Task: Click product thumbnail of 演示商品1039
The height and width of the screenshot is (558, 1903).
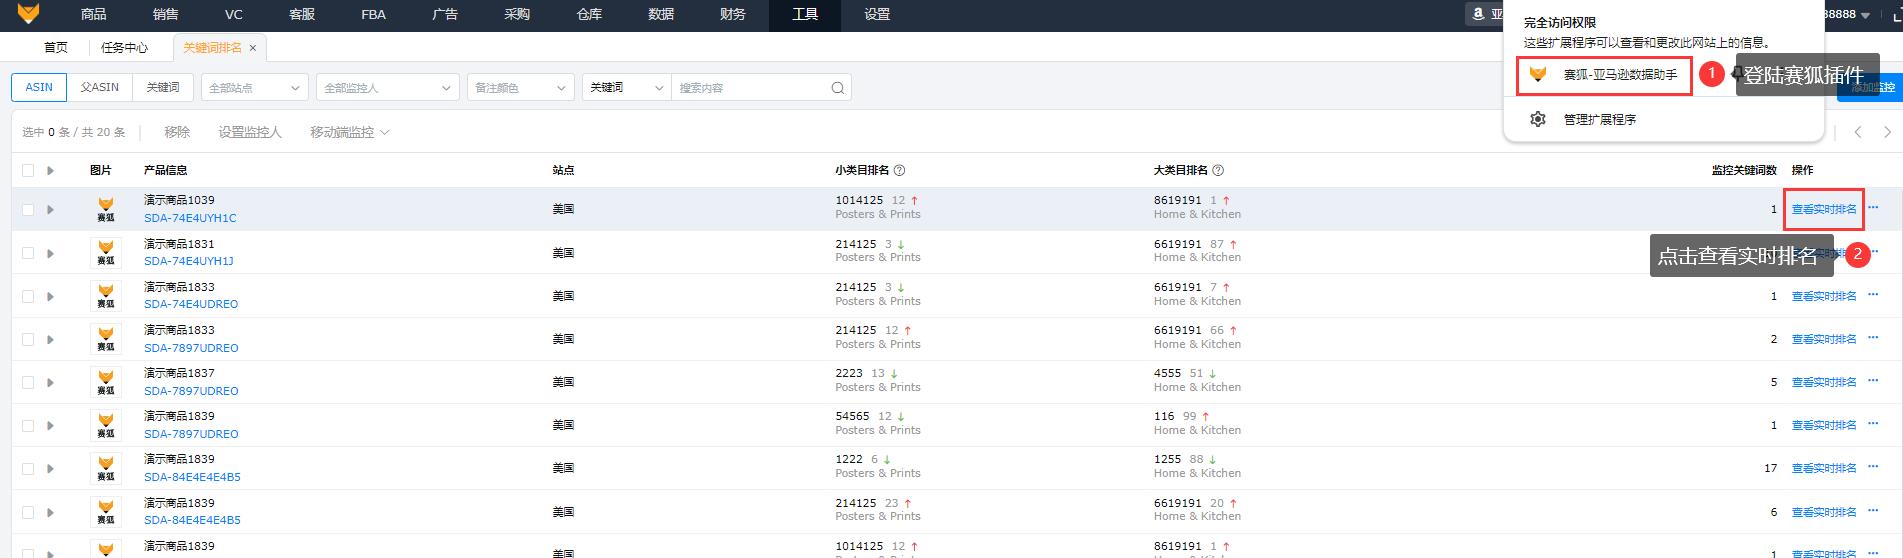Action: click(x=106, y=209)
